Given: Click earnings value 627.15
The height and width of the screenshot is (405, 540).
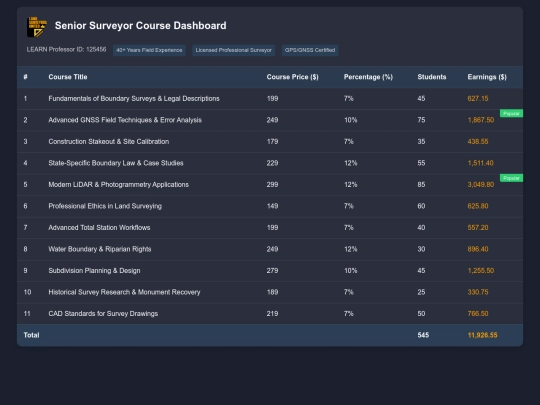Looking at the screenshot, I should tap(478, 98).
